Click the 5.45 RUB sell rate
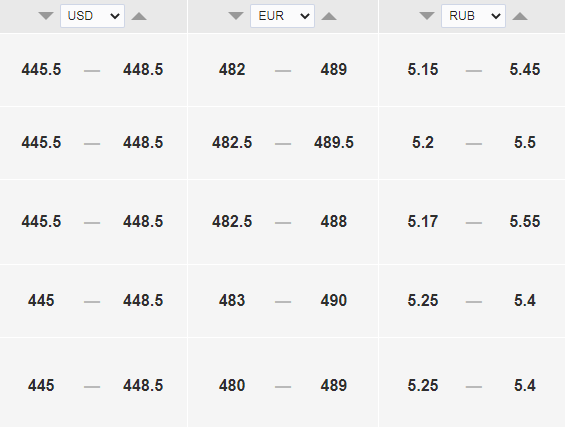 [x=525, y=70]
